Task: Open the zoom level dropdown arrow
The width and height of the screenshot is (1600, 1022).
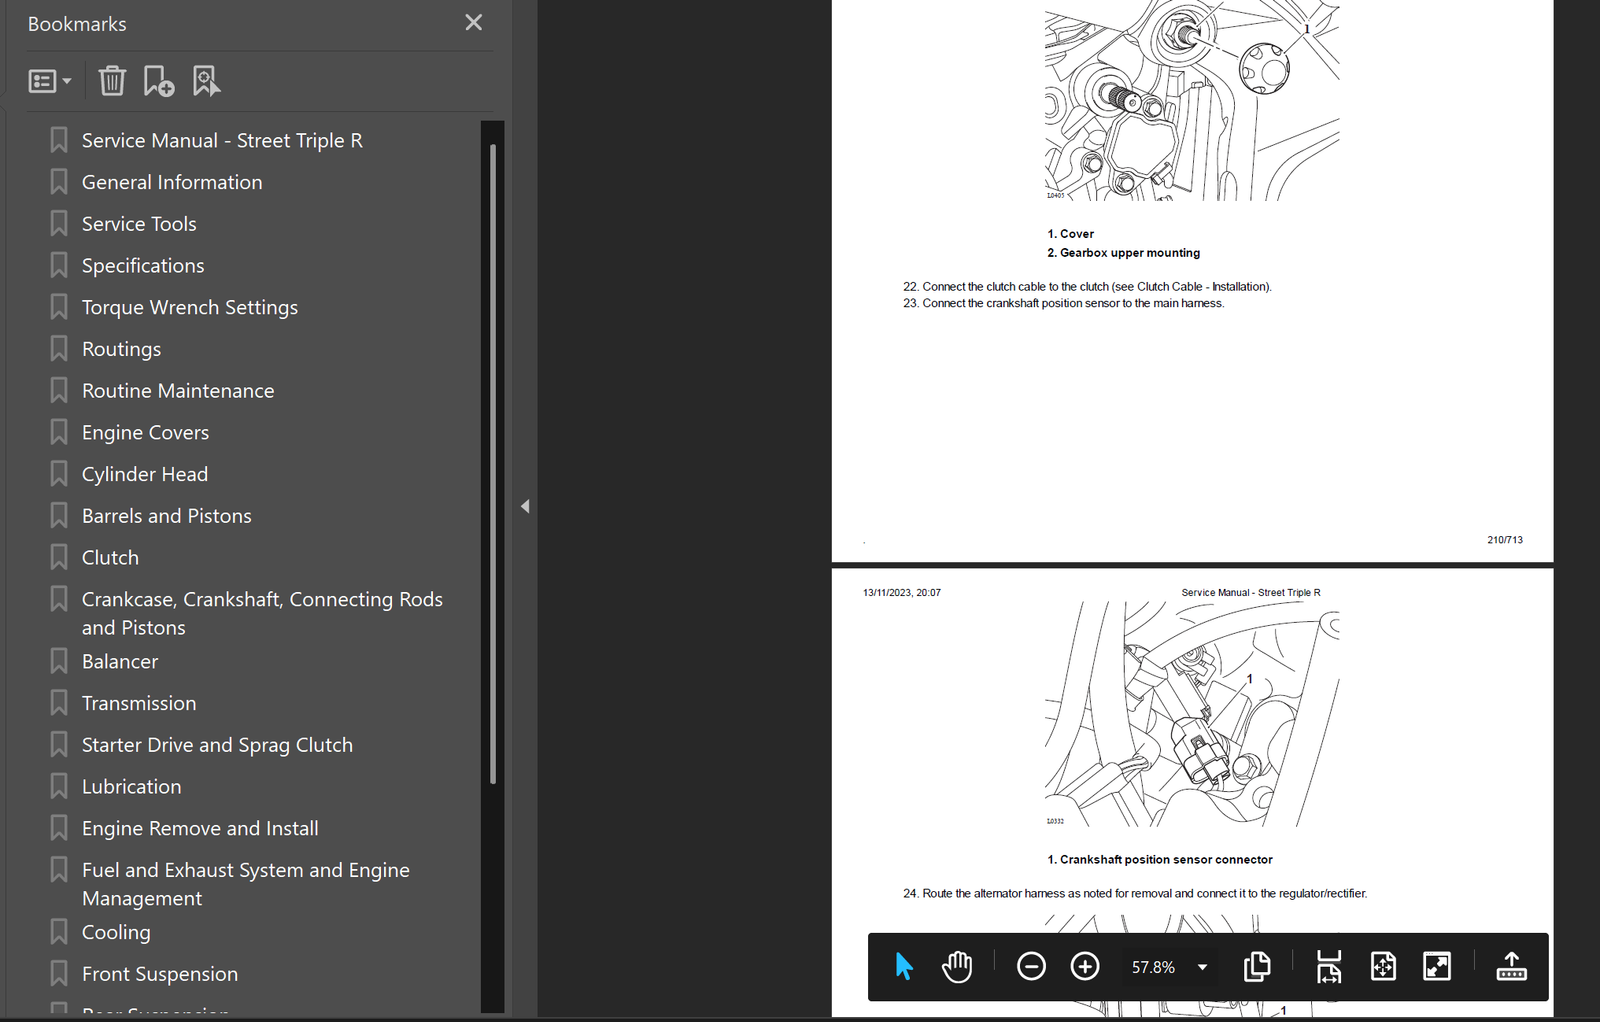Action: click(1202, 967)
